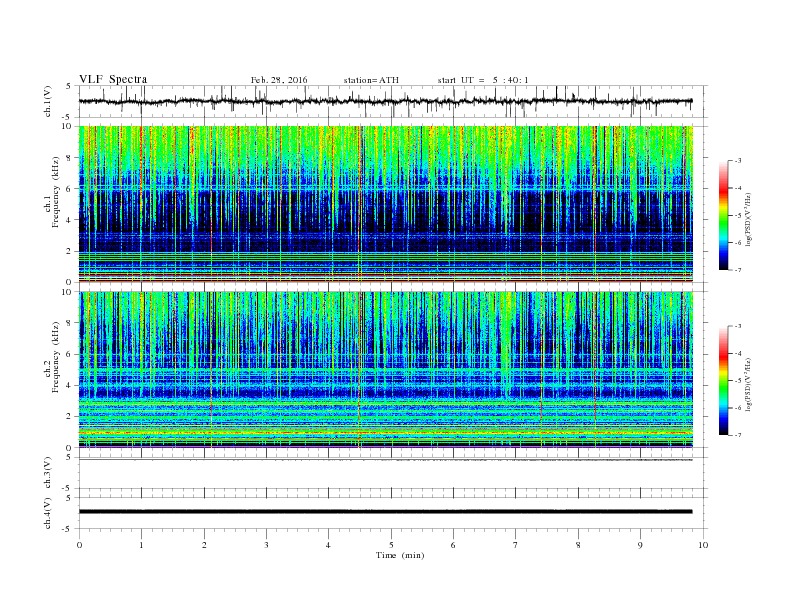Click the ch.1 spectrogram panel
The height and width of the screenshot is (612, 792).
tap(386, 204)
